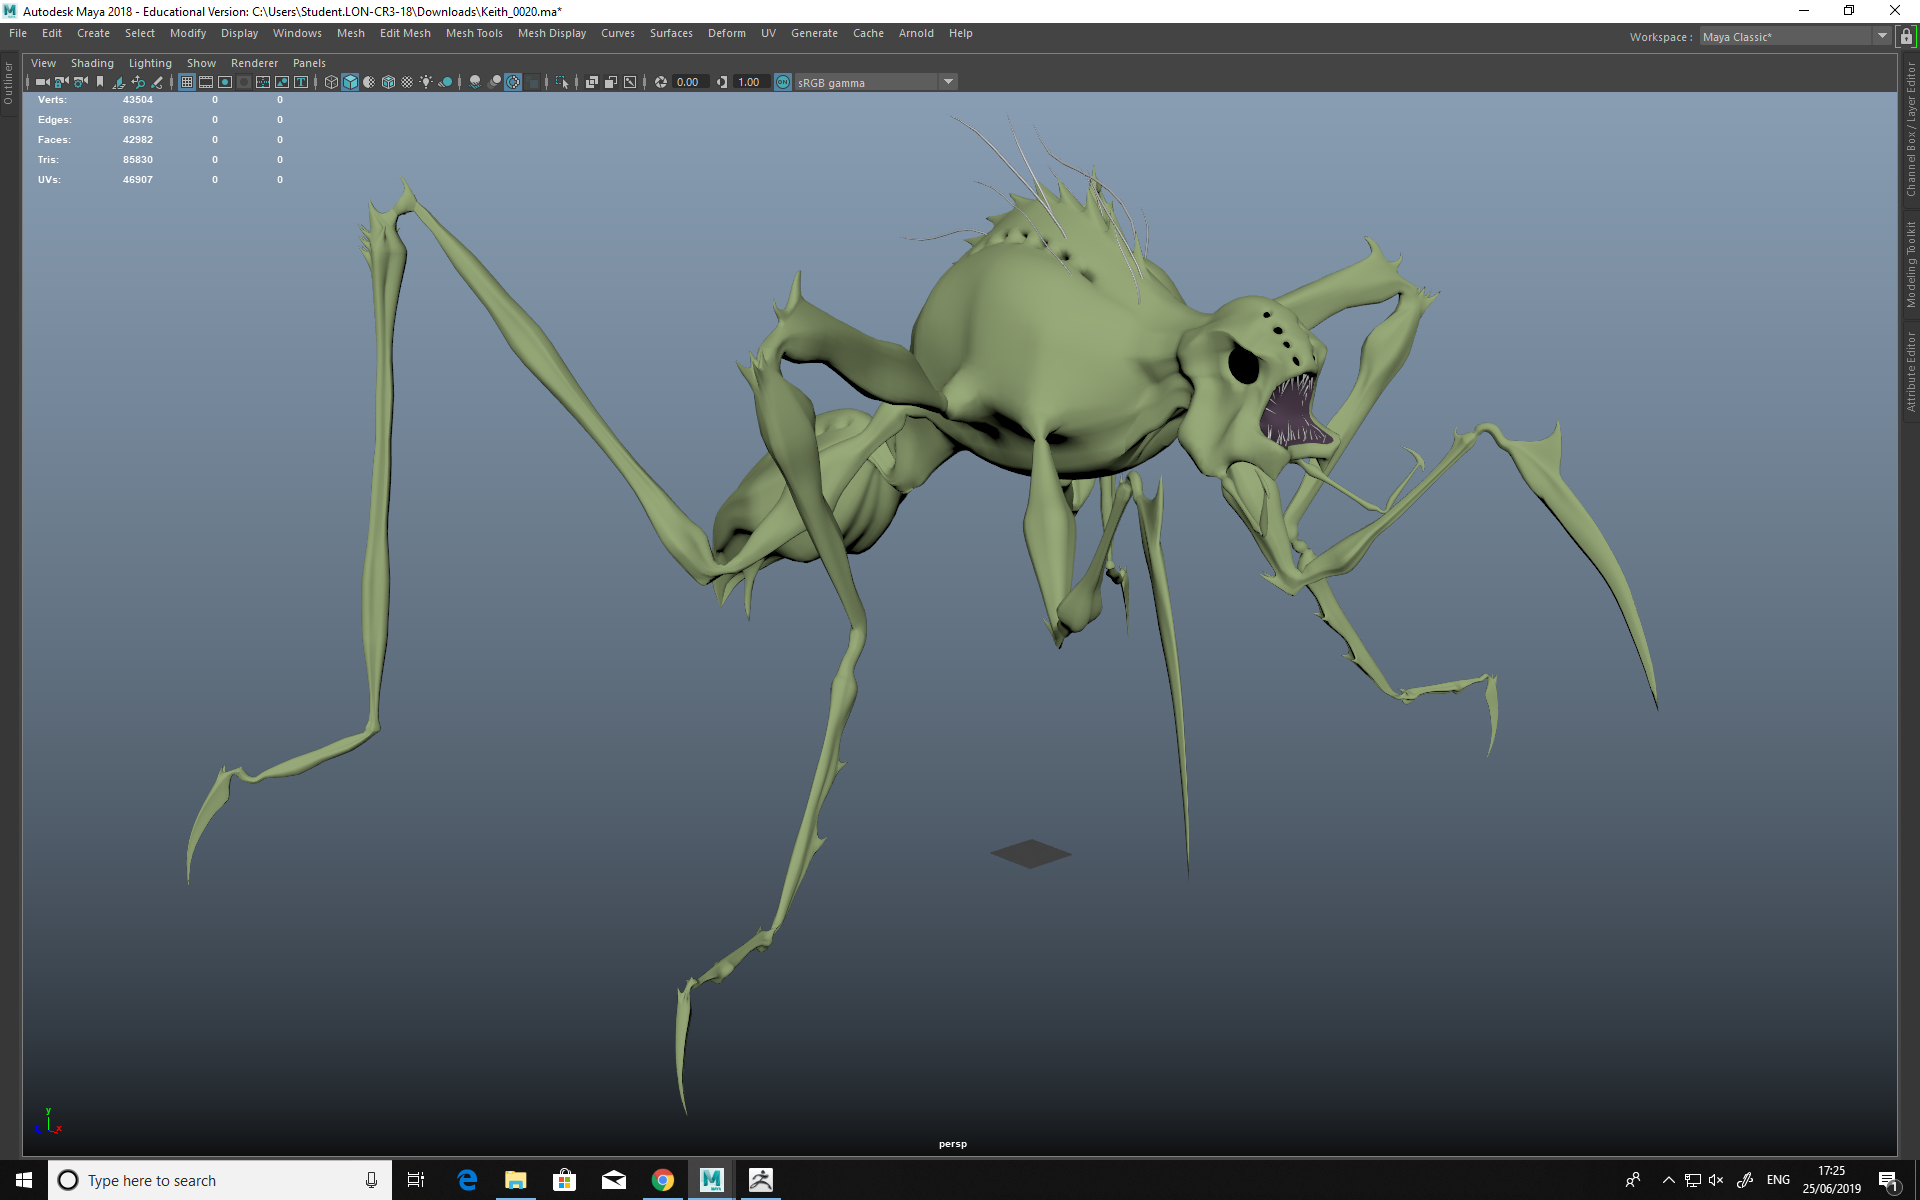Toggle the Gate Mask display
The height and width of the screenshot is (1200, 1920).
click(244, 82)
